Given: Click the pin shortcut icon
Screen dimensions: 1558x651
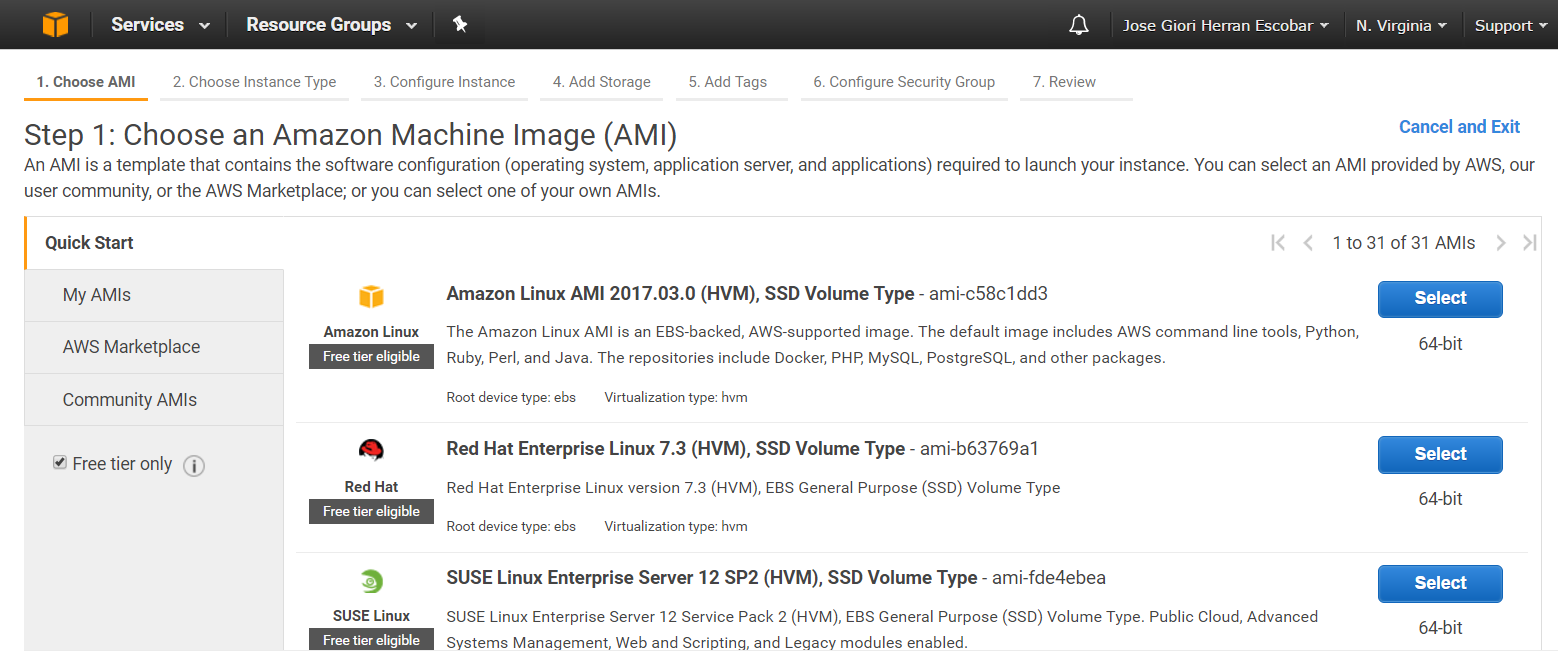Looking at the screenshot, I should point(460,25).
